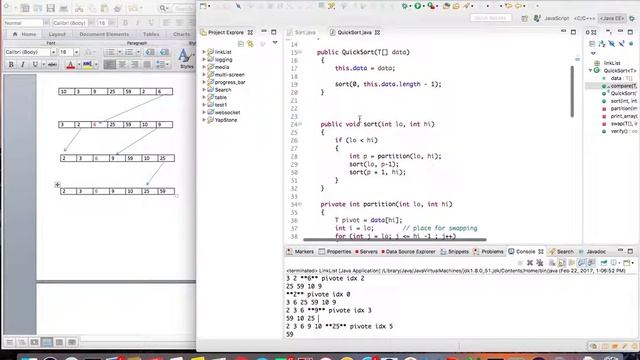
Task: Expand the linkList project node
Action: coord(204,52)
